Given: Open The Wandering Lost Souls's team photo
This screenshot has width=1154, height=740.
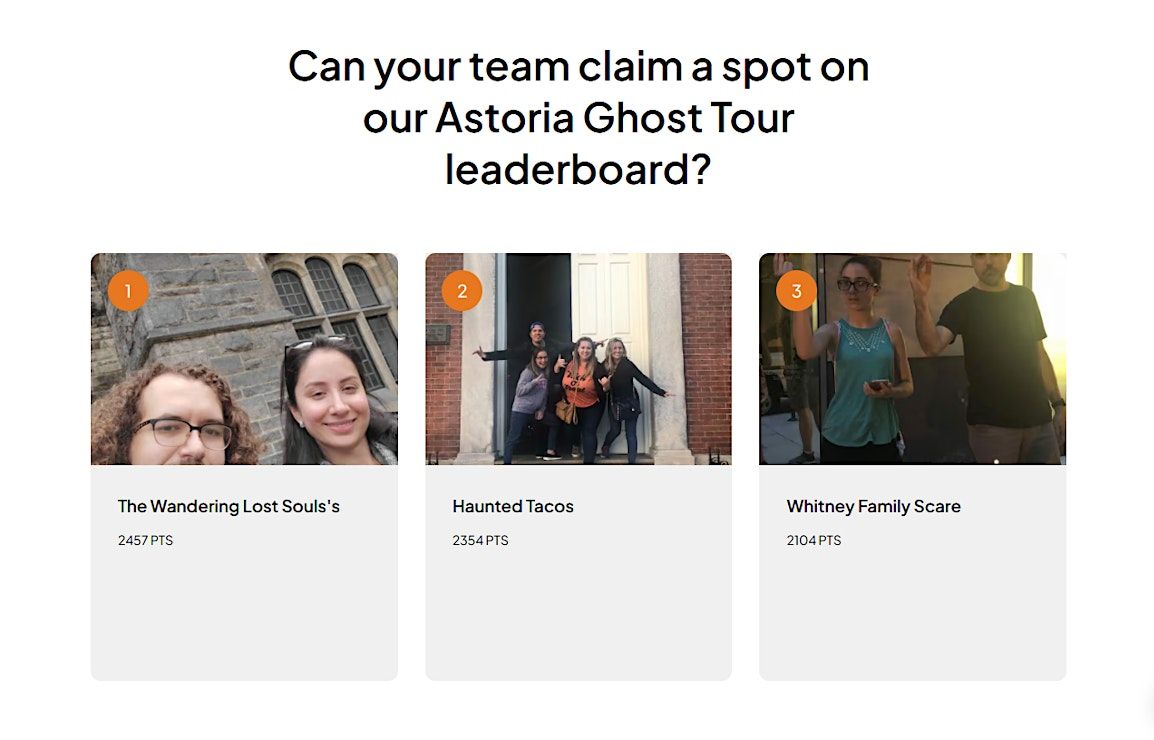Looking at the screenshot, I should point(244,359).
